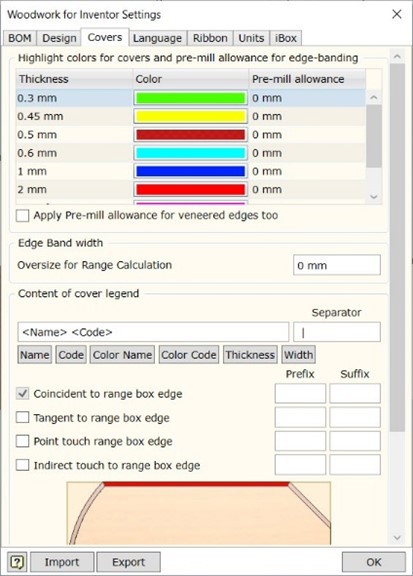Select the 0.45 mm thickness cell

click(x=74, y=116)
